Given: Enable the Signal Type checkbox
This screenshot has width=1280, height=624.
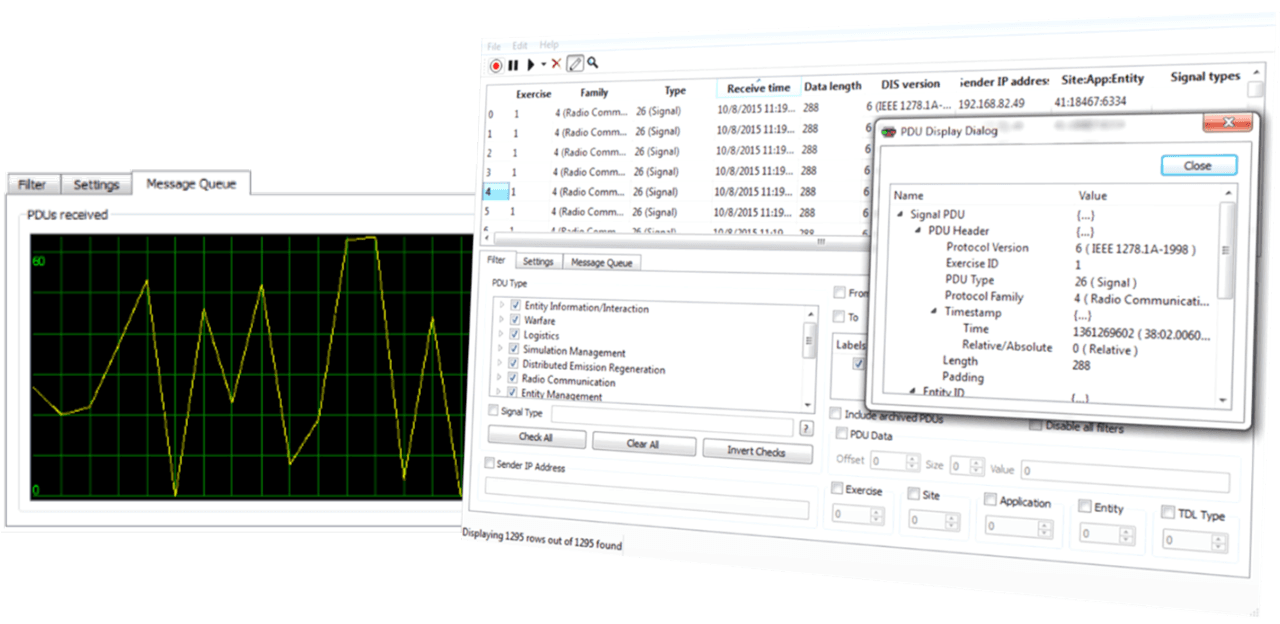Looking at the screenshot, I should tap(493, 410).
